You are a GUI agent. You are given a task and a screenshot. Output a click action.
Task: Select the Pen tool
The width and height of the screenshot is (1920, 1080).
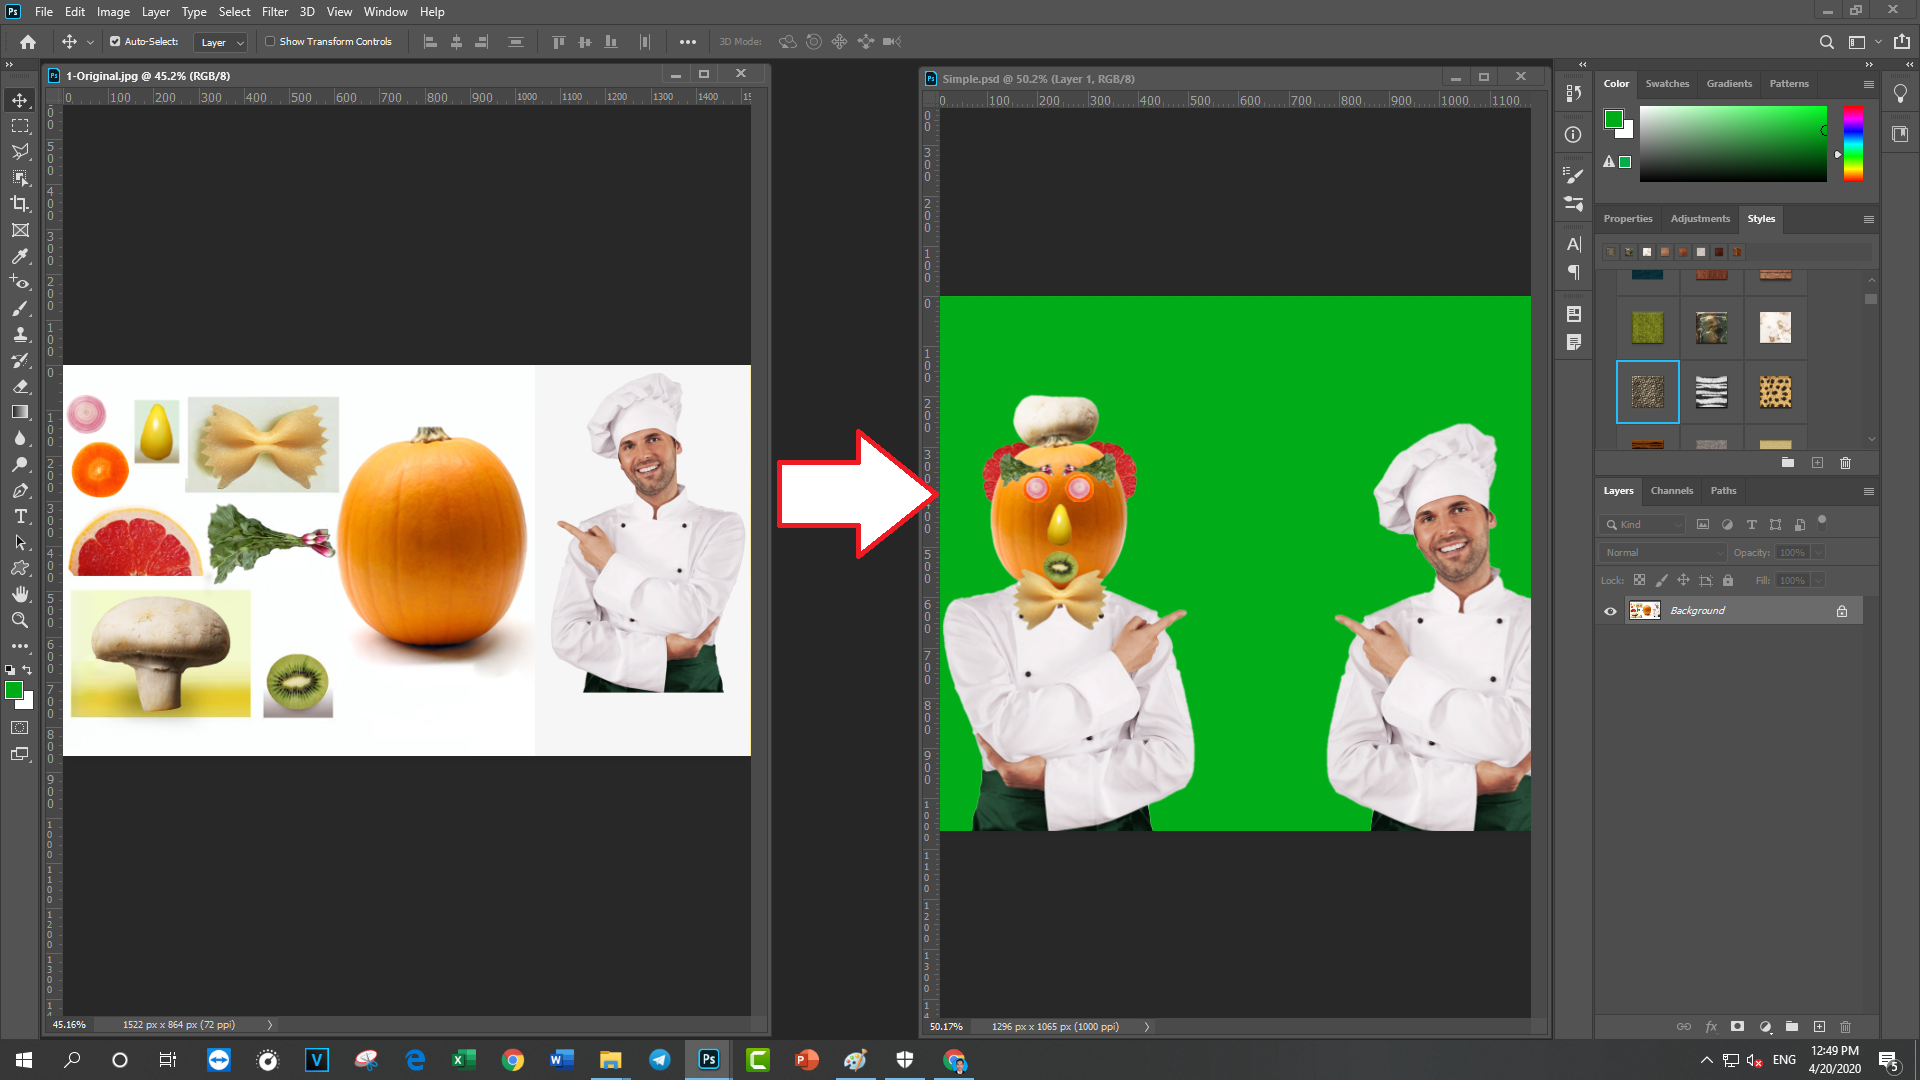coord(20,491)
